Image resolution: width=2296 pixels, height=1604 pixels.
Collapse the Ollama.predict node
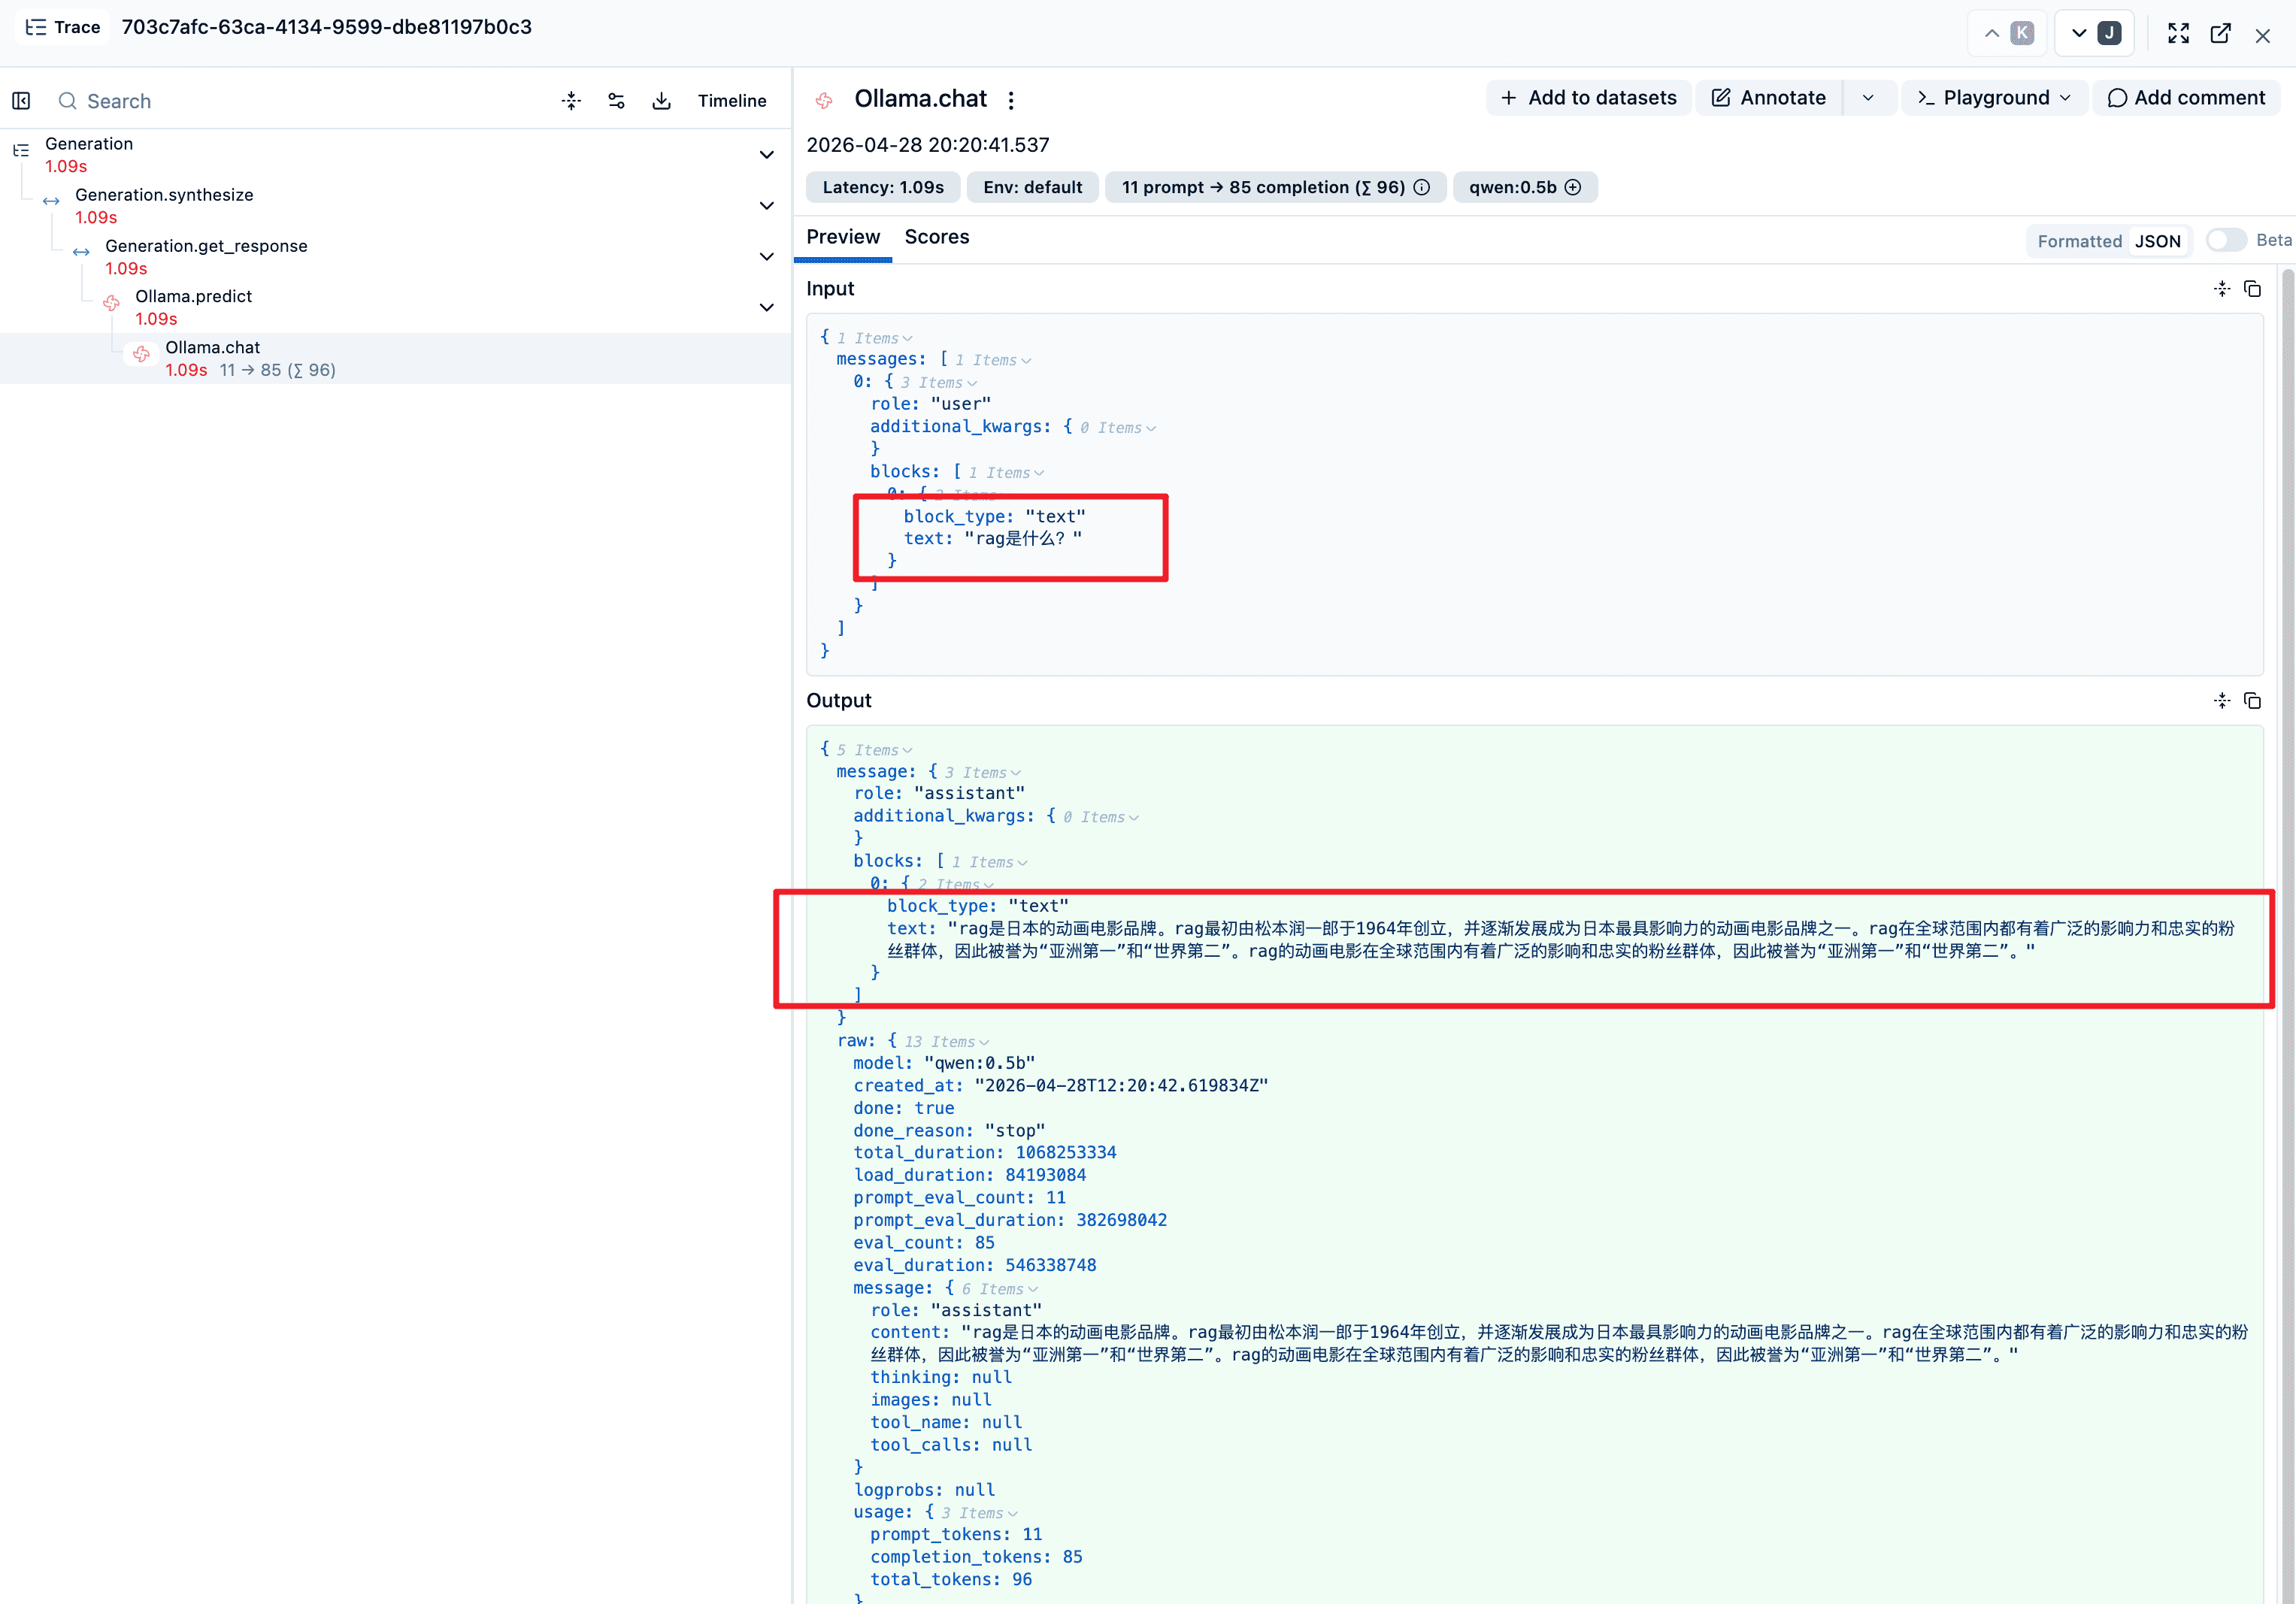click(766, 307)
